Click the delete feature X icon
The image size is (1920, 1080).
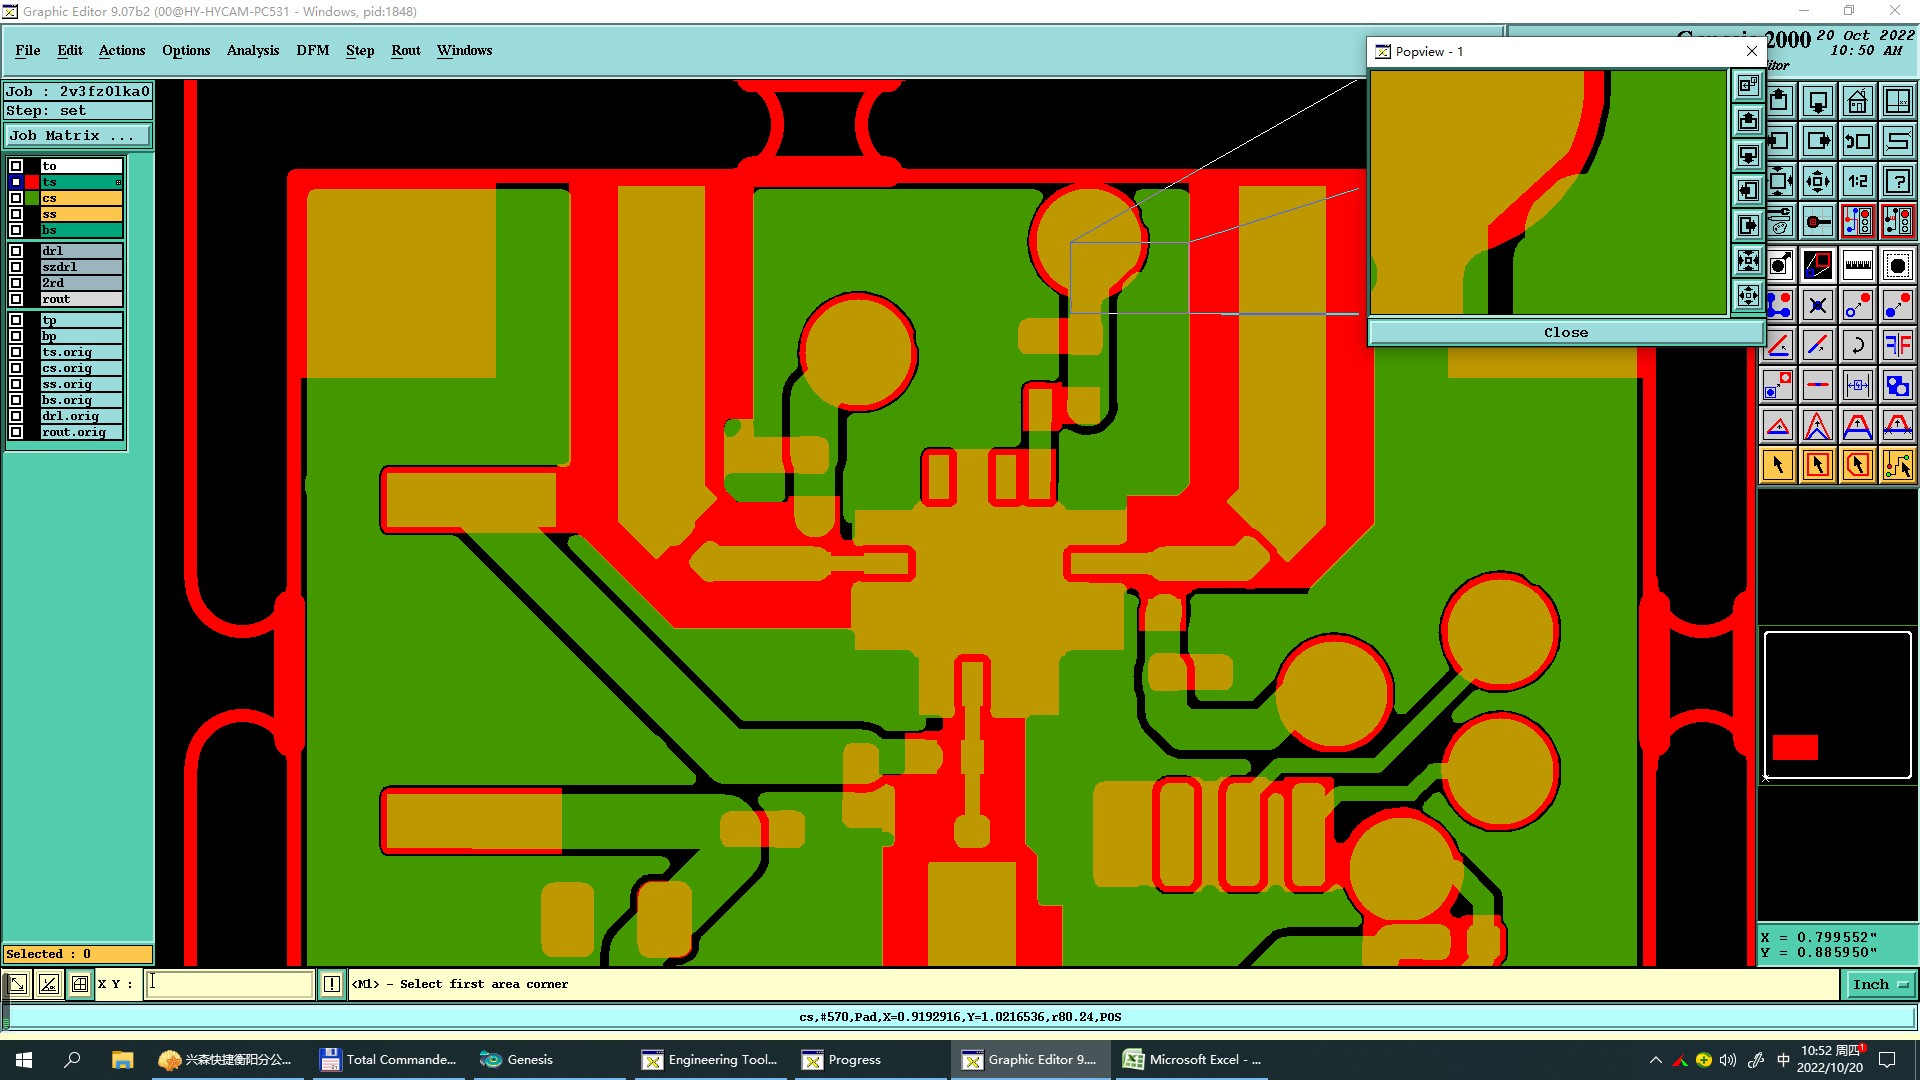pyautogui.click(x=1817, y=305)
